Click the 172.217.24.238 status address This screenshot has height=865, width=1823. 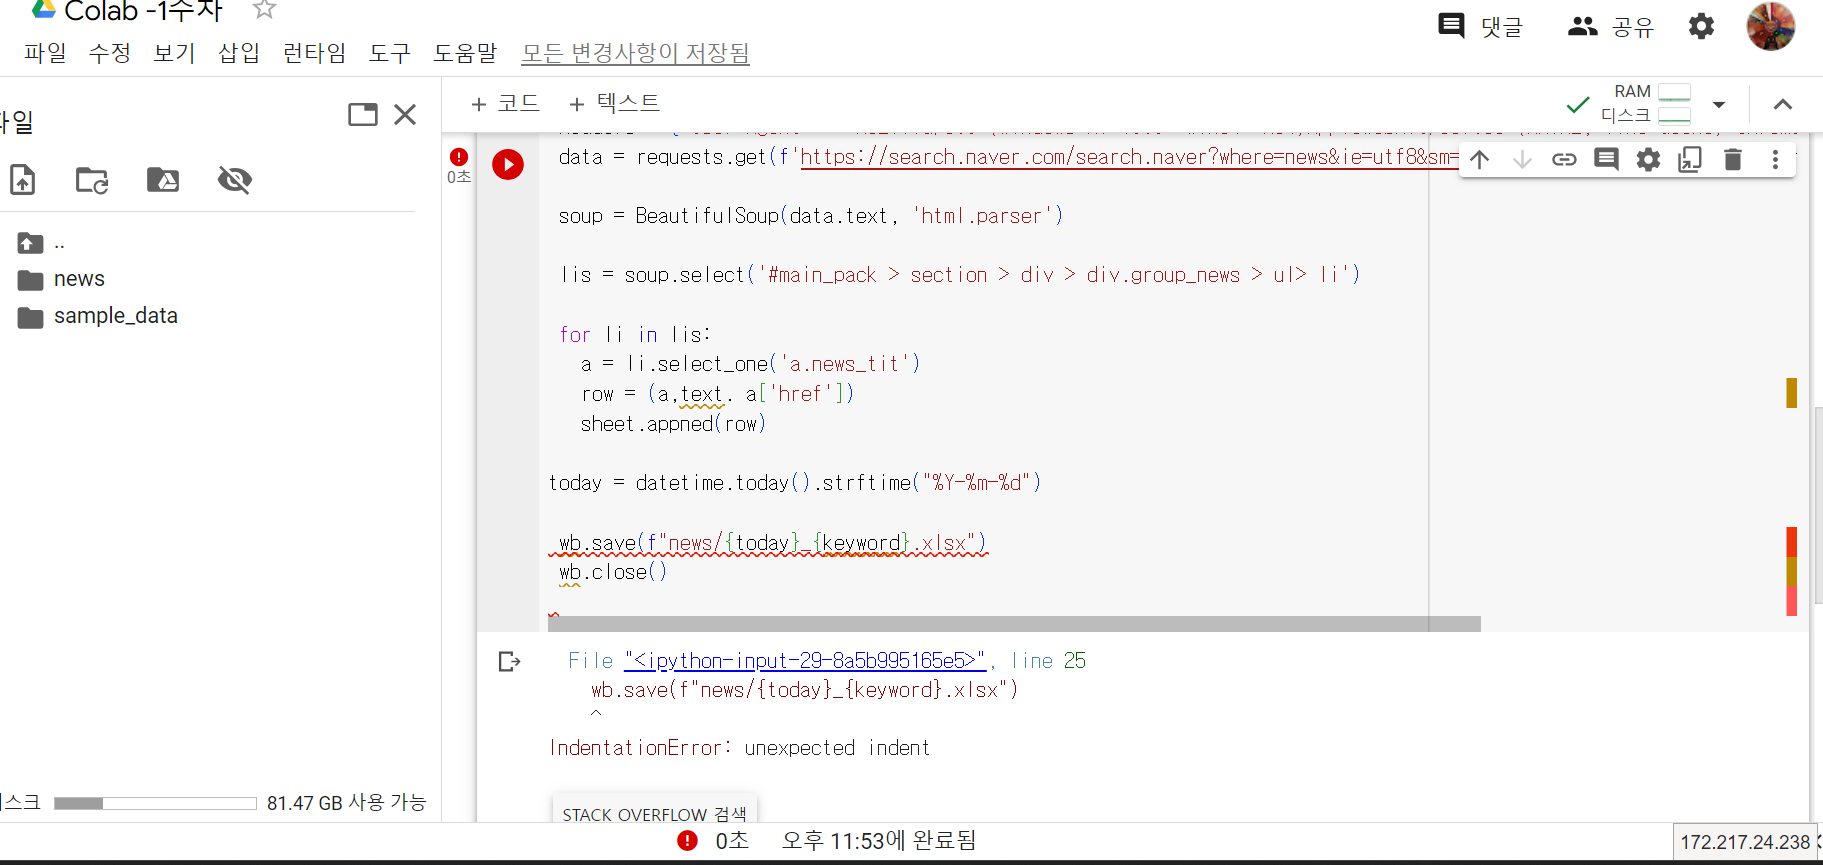tap(1745, 842)
